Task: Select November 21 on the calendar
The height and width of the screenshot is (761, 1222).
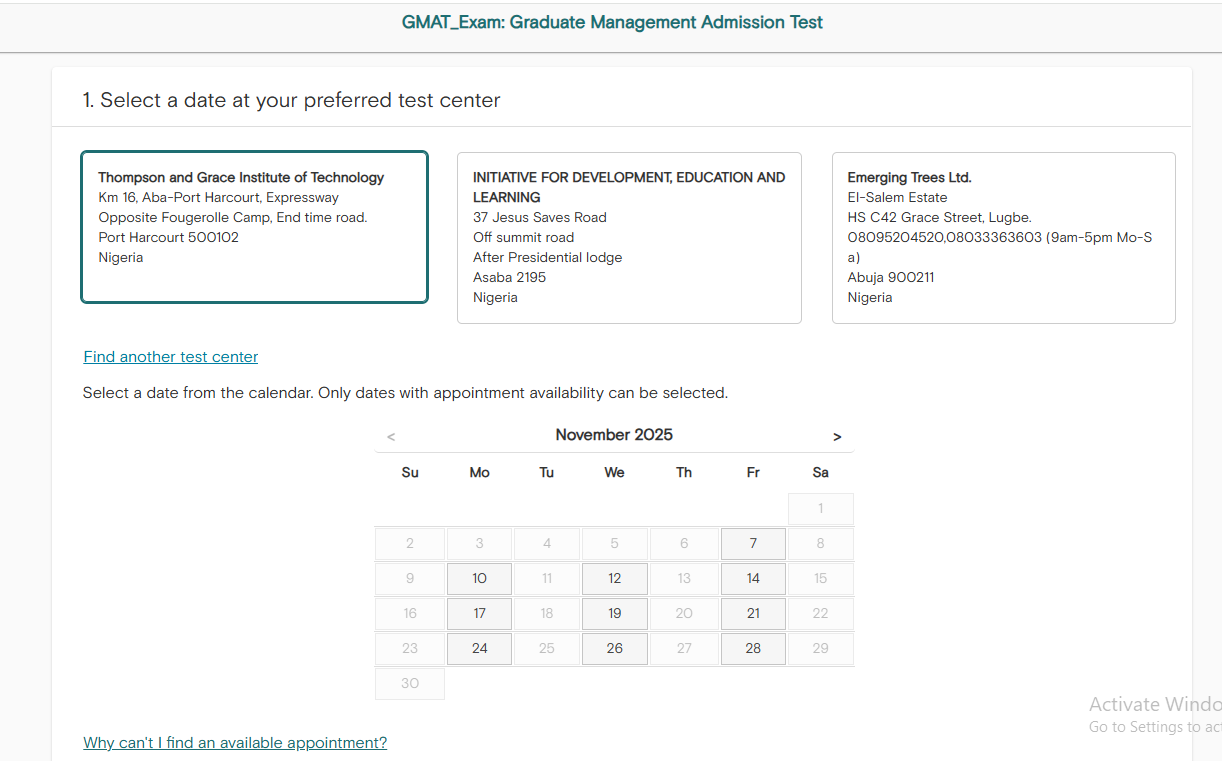Action: pos(753,613)
